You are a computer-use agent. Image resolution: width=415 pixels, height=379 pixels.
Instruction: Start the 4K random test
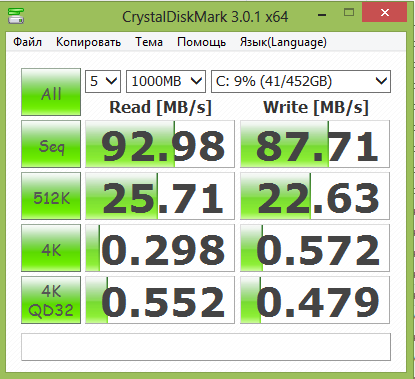click(51, 248)
